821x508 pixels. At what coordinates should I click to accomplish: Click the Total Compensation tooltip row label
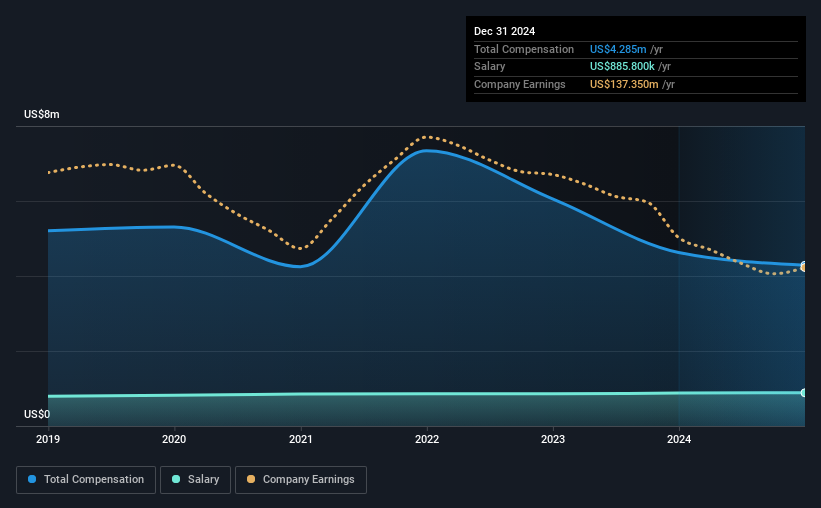524,49
